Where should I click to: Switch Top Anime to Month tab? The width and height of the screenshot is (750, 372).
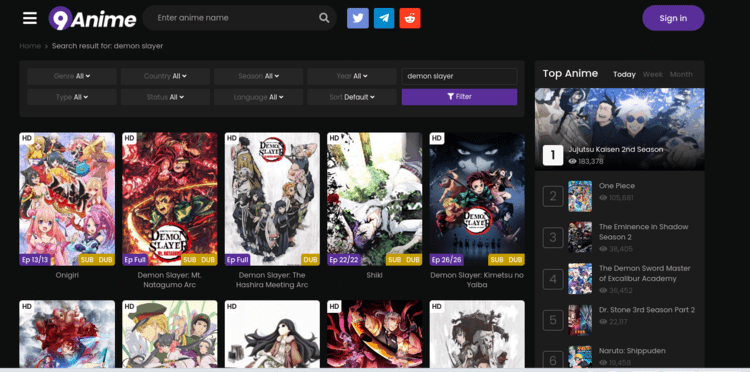tap(681, 74)
